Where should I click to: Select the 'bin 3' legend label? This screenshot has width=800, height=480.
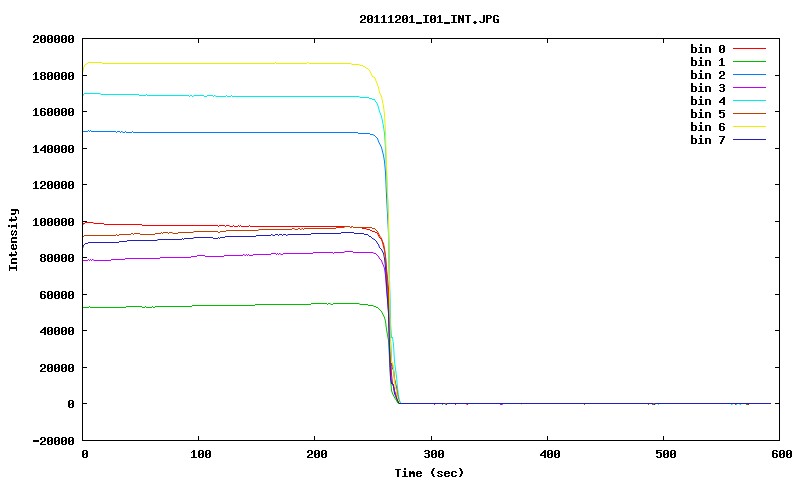click(708, 88)
